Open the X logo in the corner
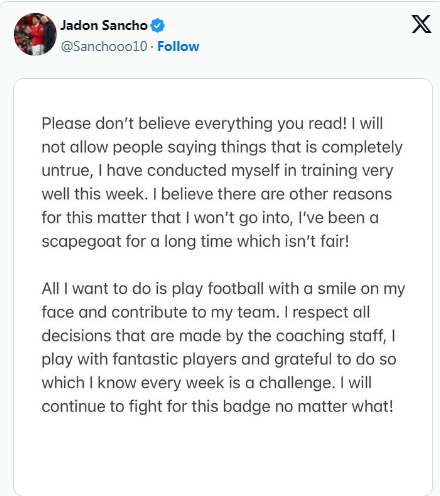This screenshot has height=496, width=440. [x=421, y=24]
